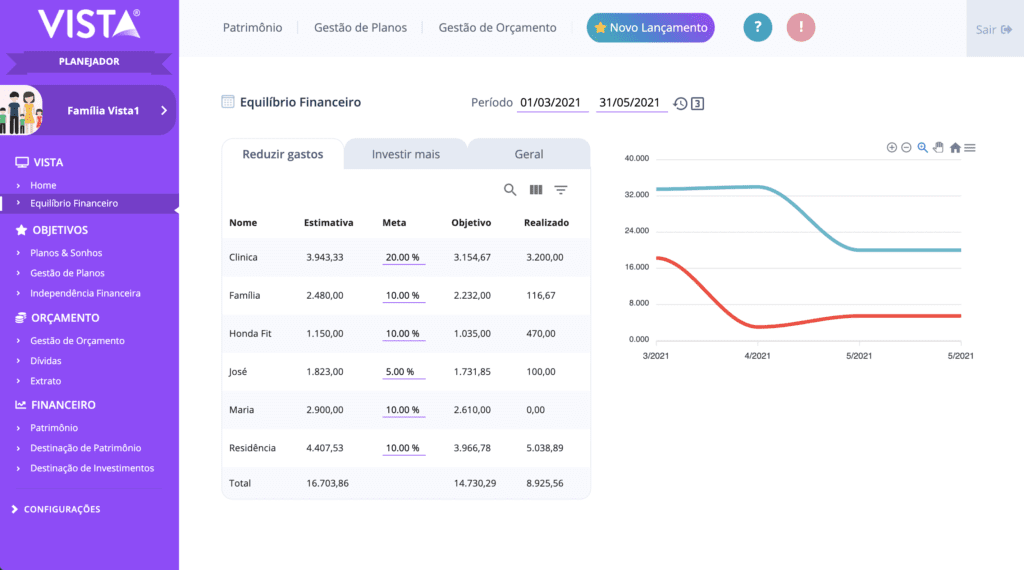Expand the Configurações sidebar section
Image resolution: width=1024 pixels, height=570 pixels.
click(x=62, y=509)
